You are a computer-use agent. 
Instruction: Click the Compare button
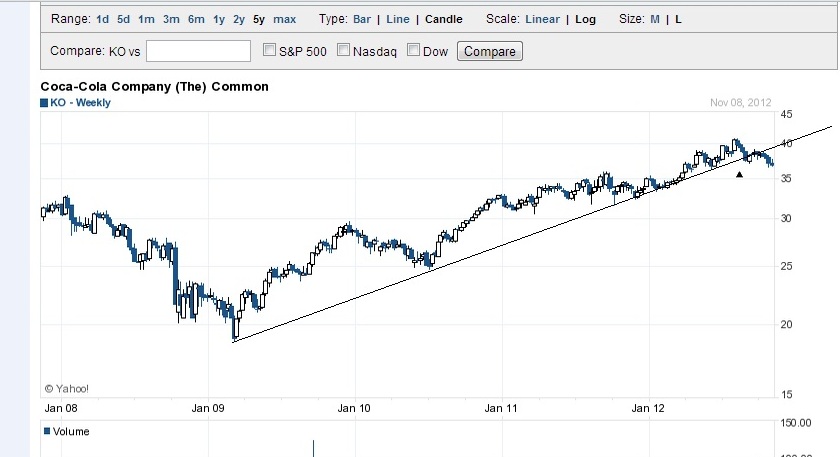tap(490, 52)
